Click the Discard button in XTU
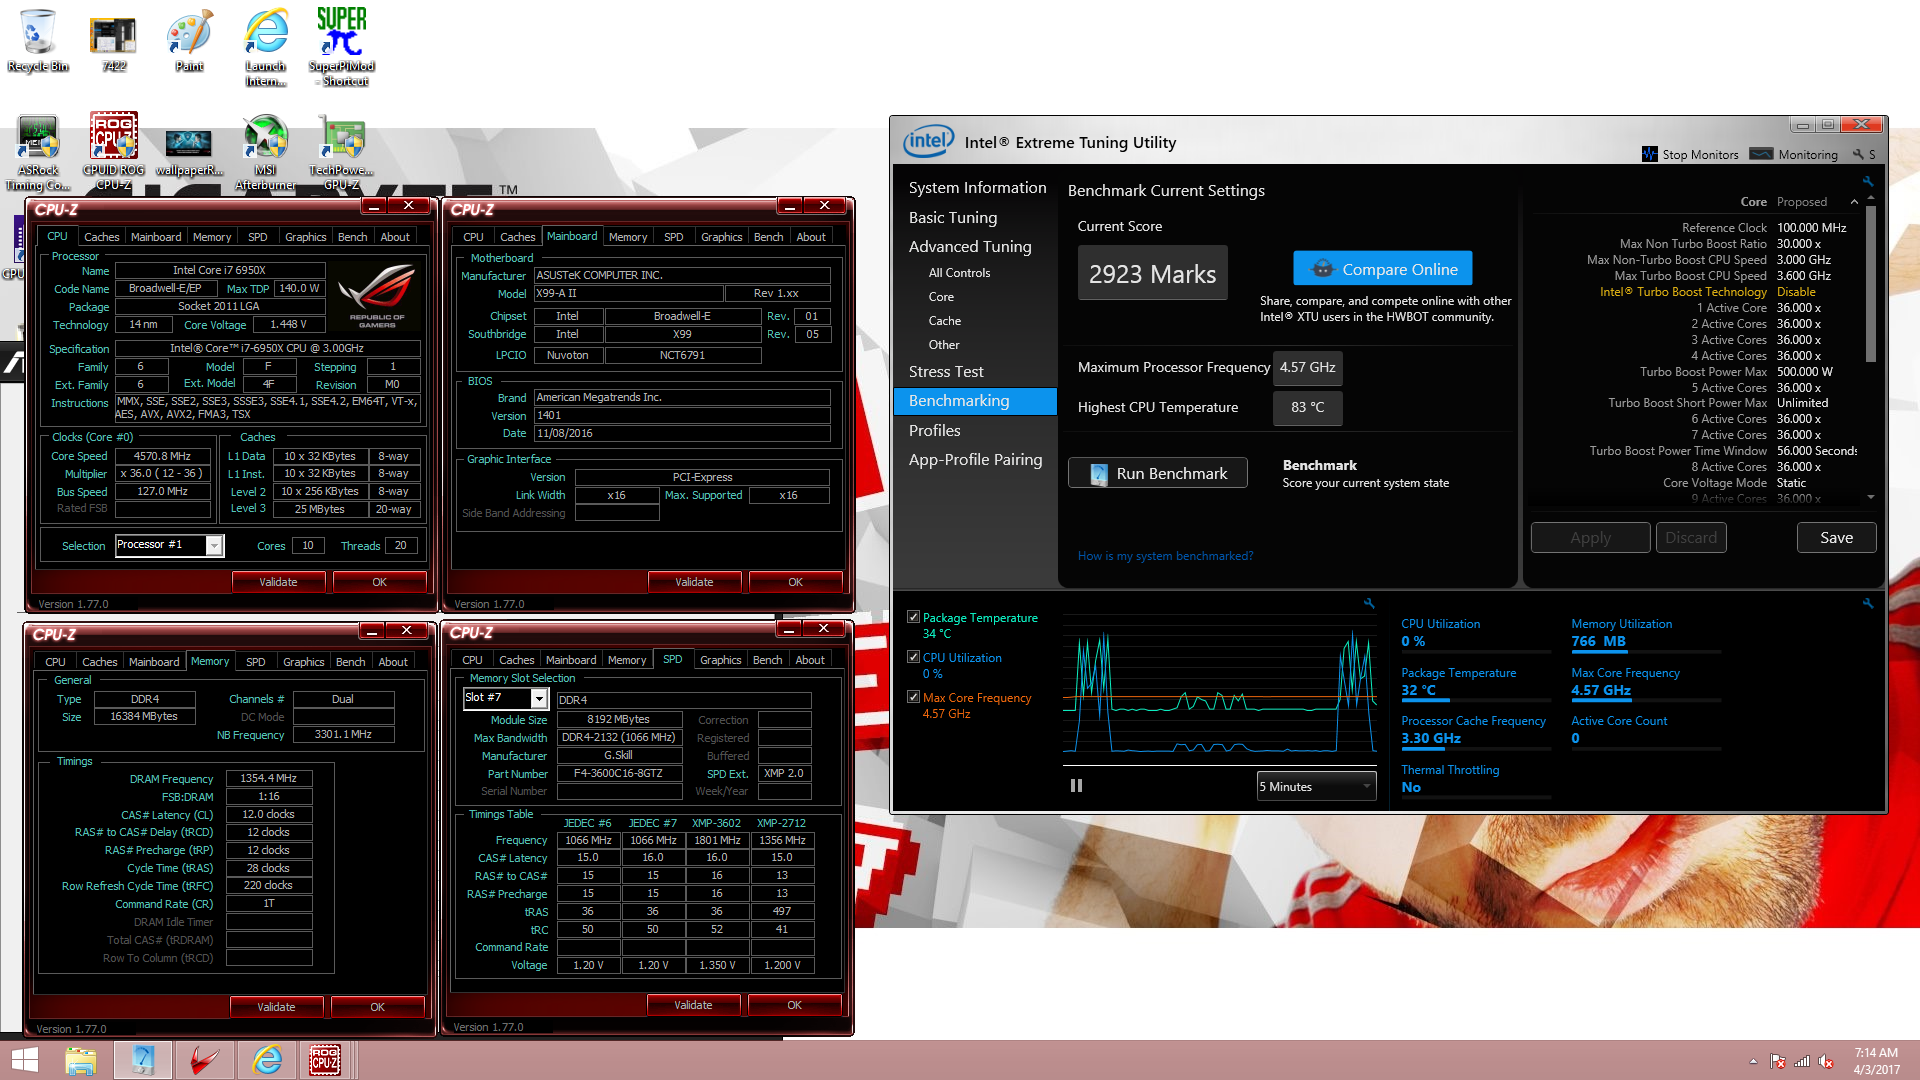The image size is (1920, 1080). [1690, 537]
